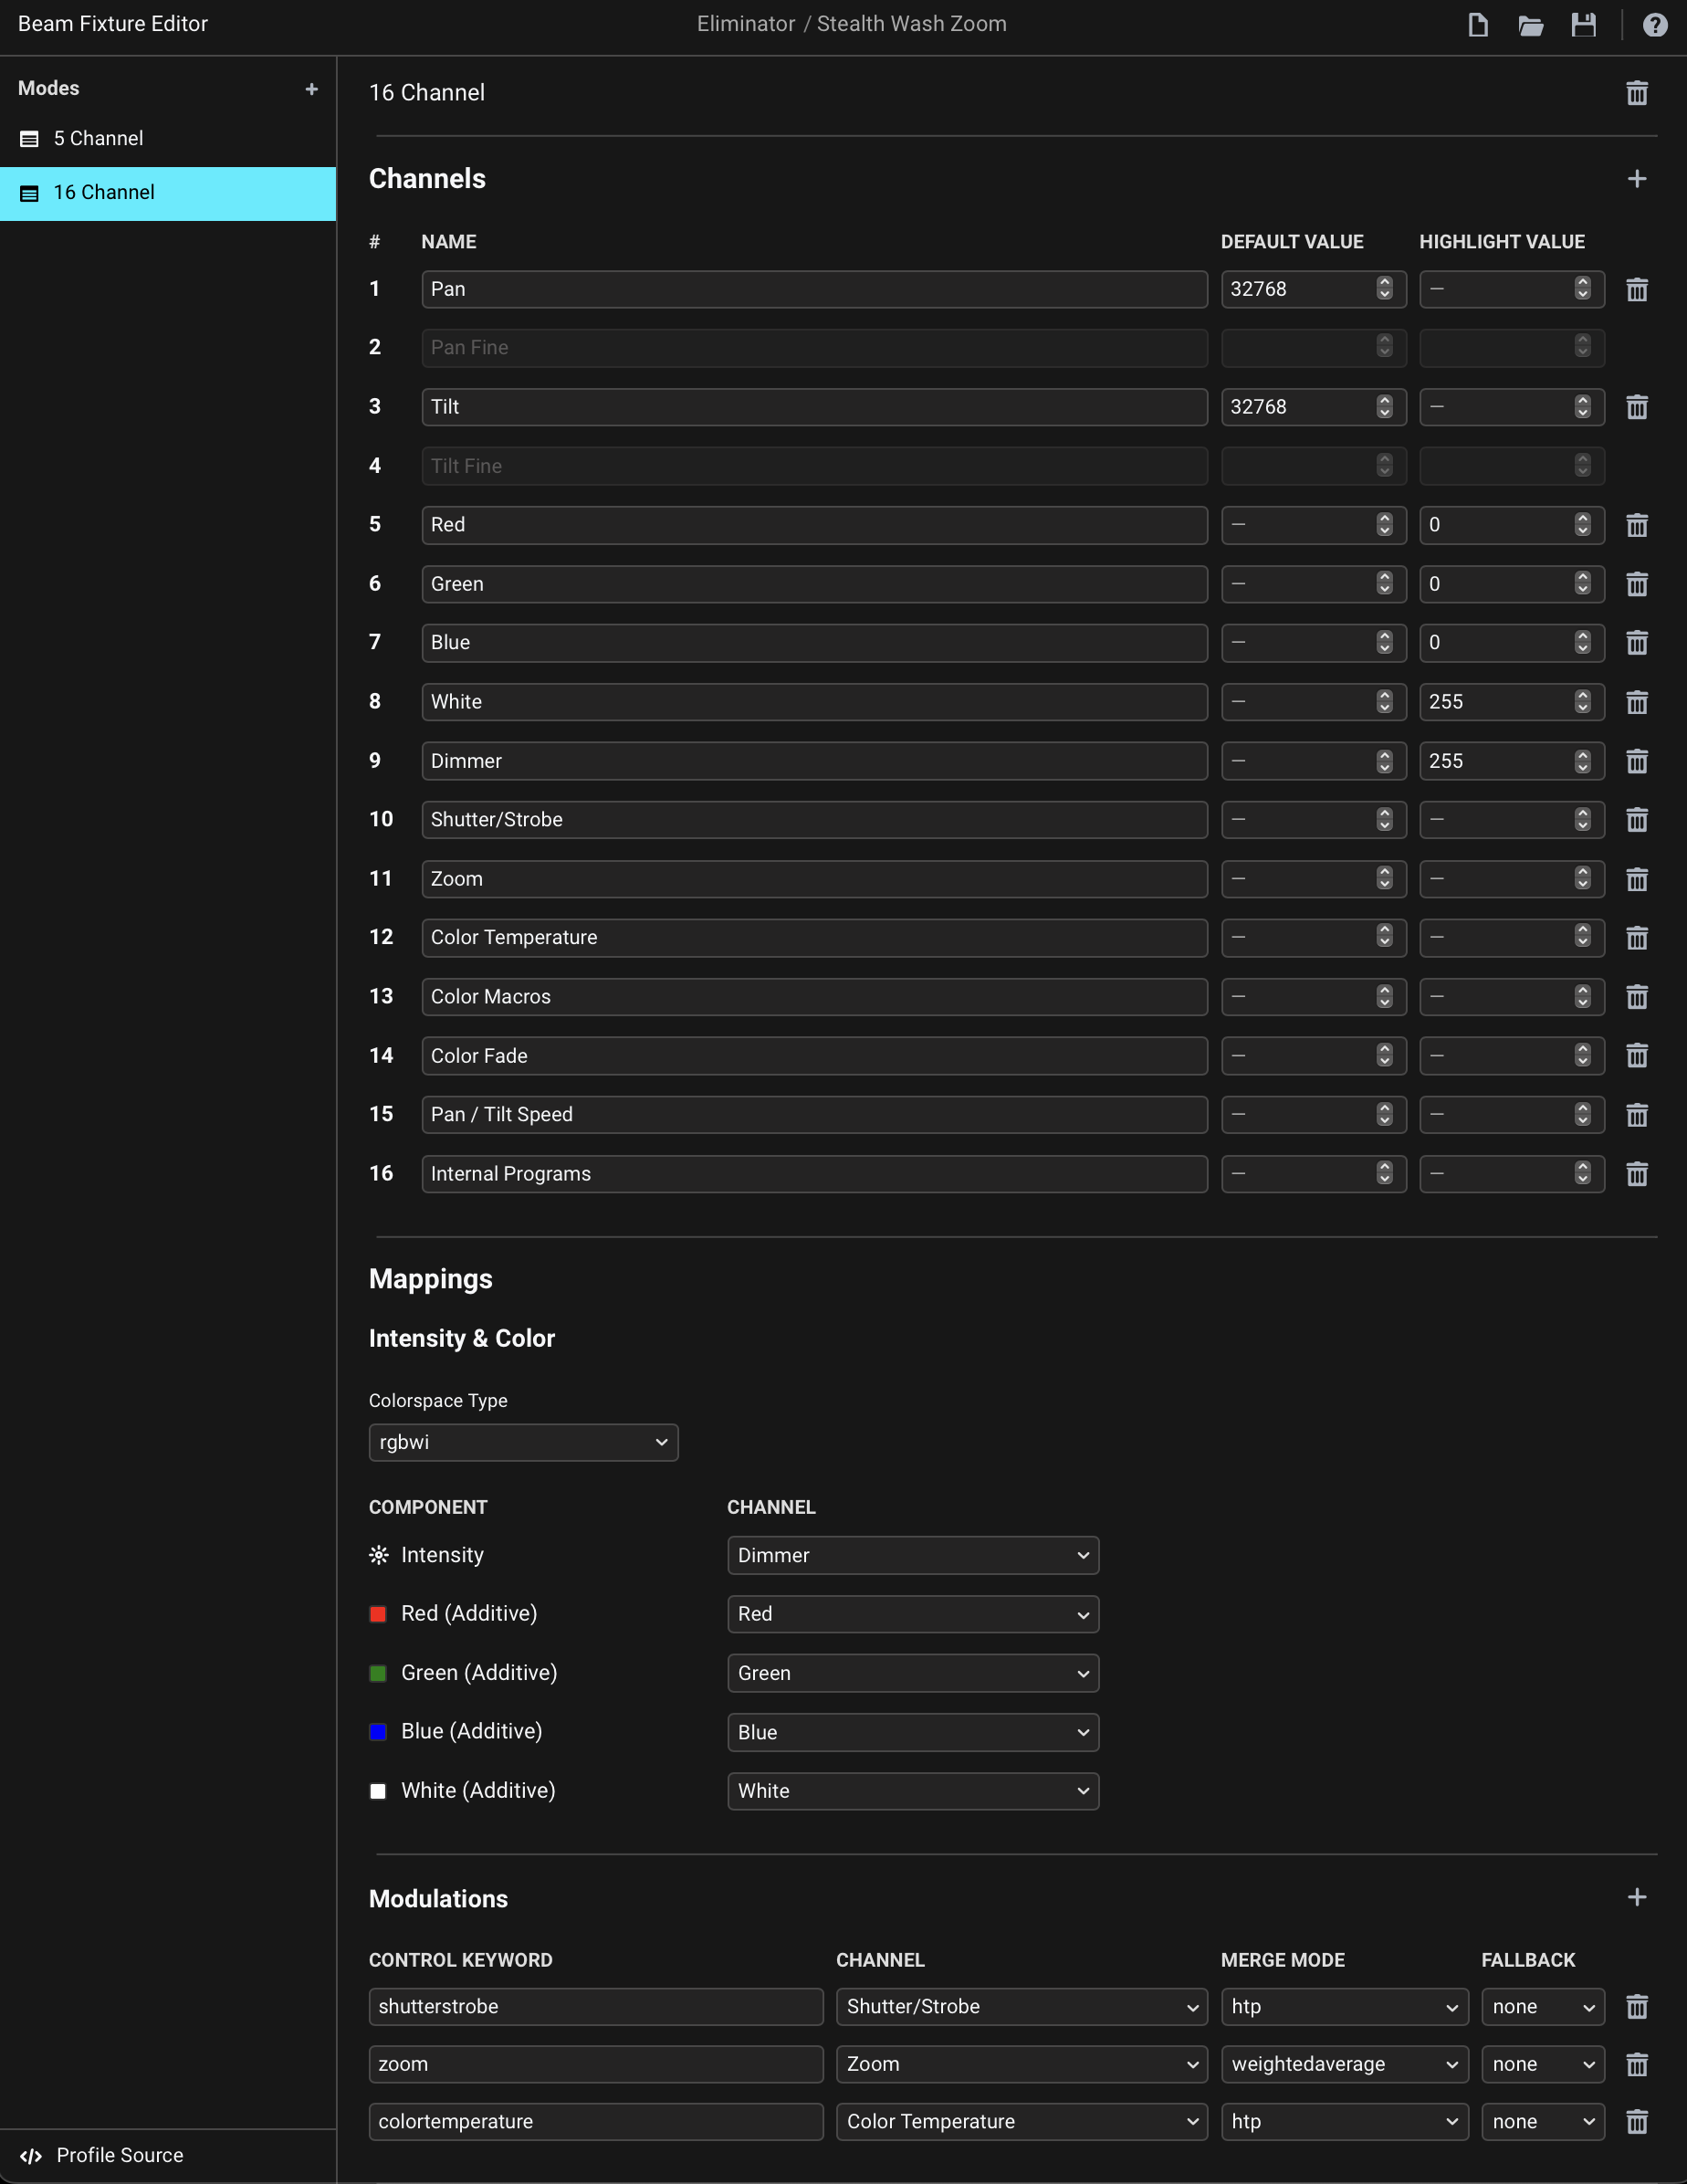Add a new channel with plus icon
The height and width of the screenshot is (2184, 1687).
[x=1636, y=179]
